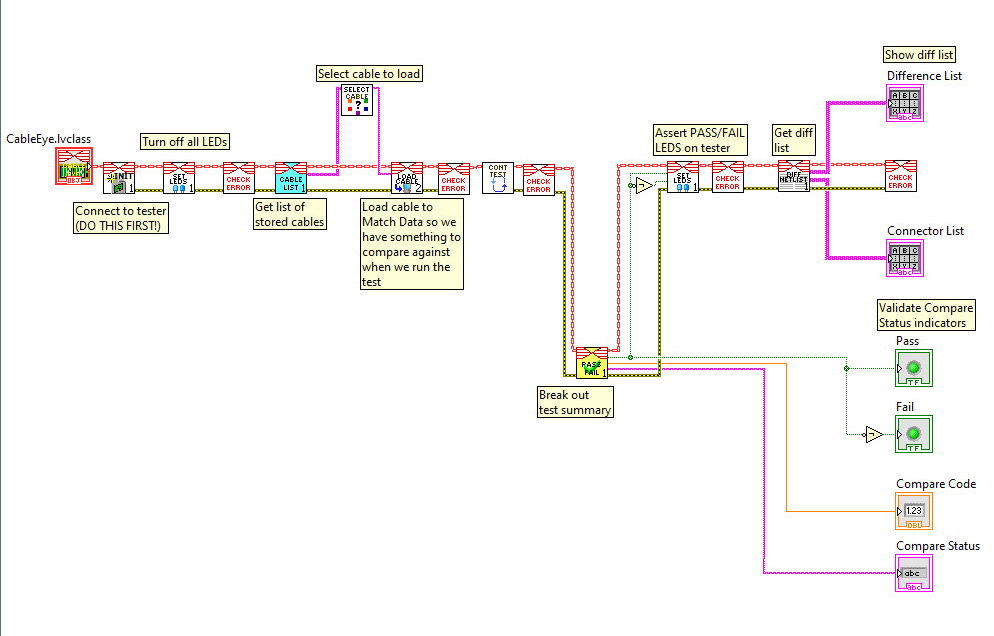
Task: Click the DIFF NETLIST subVI icon
Action: pos(792,178)
